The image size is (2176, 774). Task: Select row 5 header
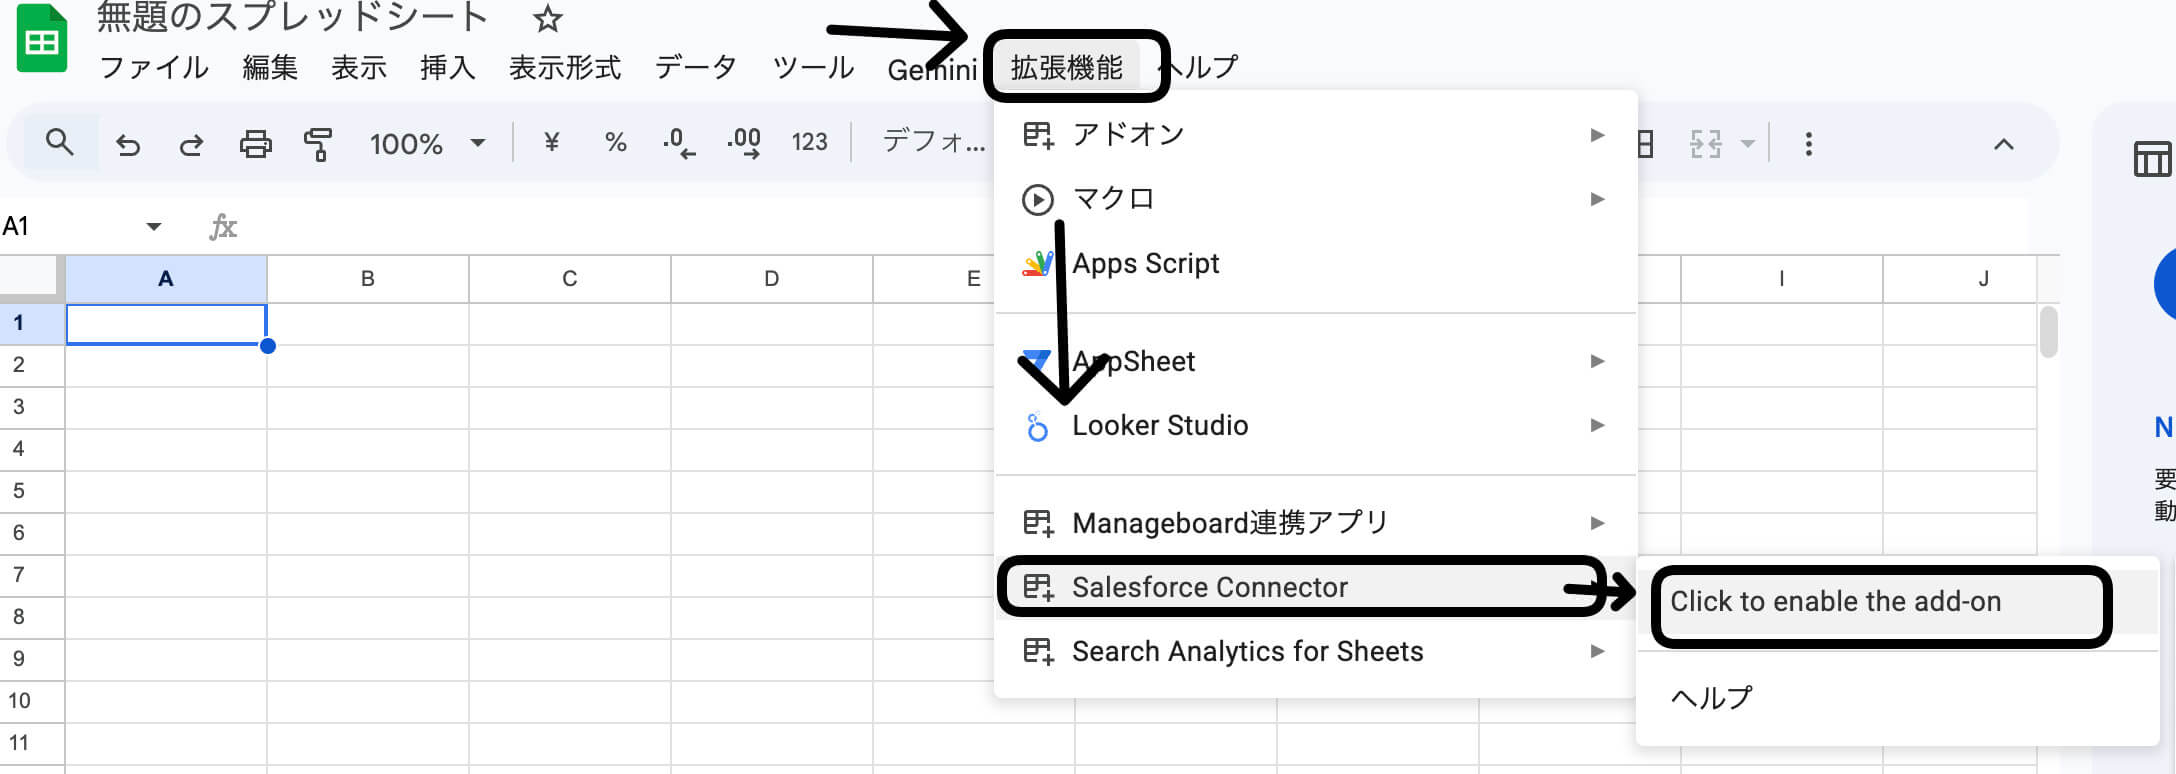pyautogui.click(x=32, y=491)
